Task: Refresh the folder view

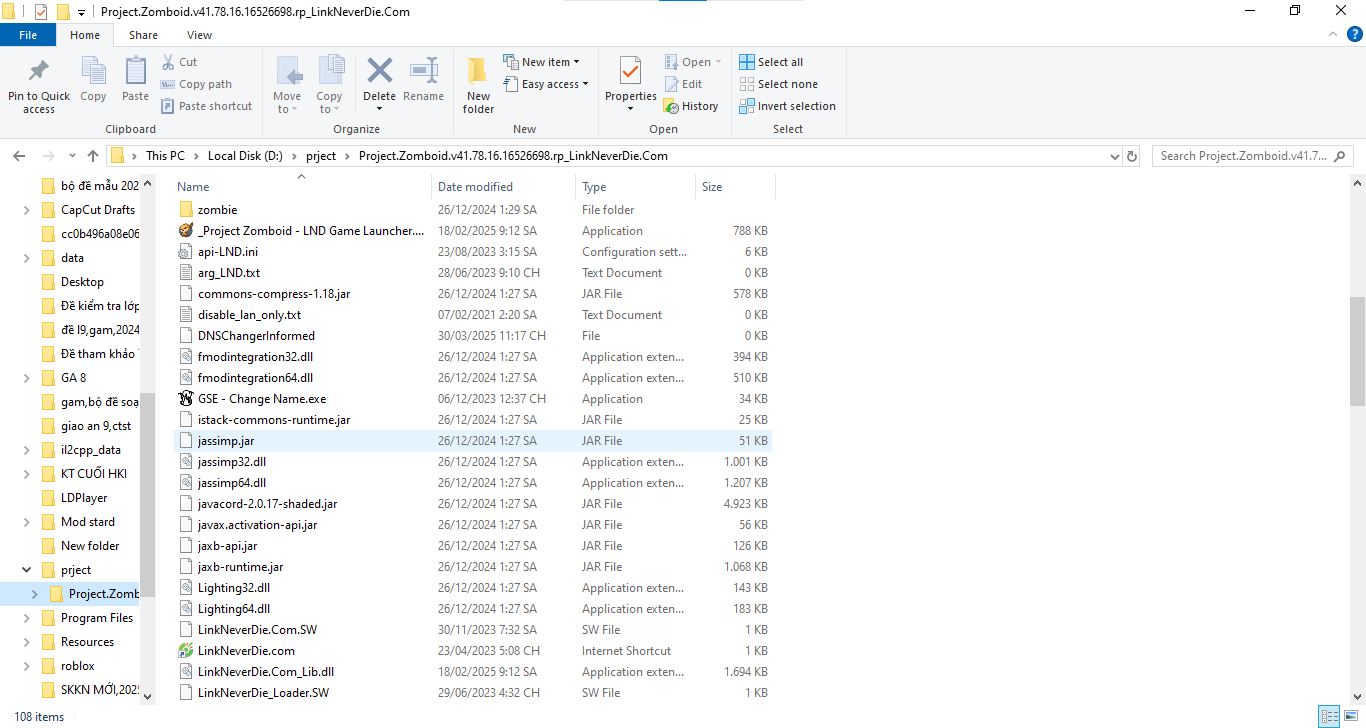Action: point(1131,155)
